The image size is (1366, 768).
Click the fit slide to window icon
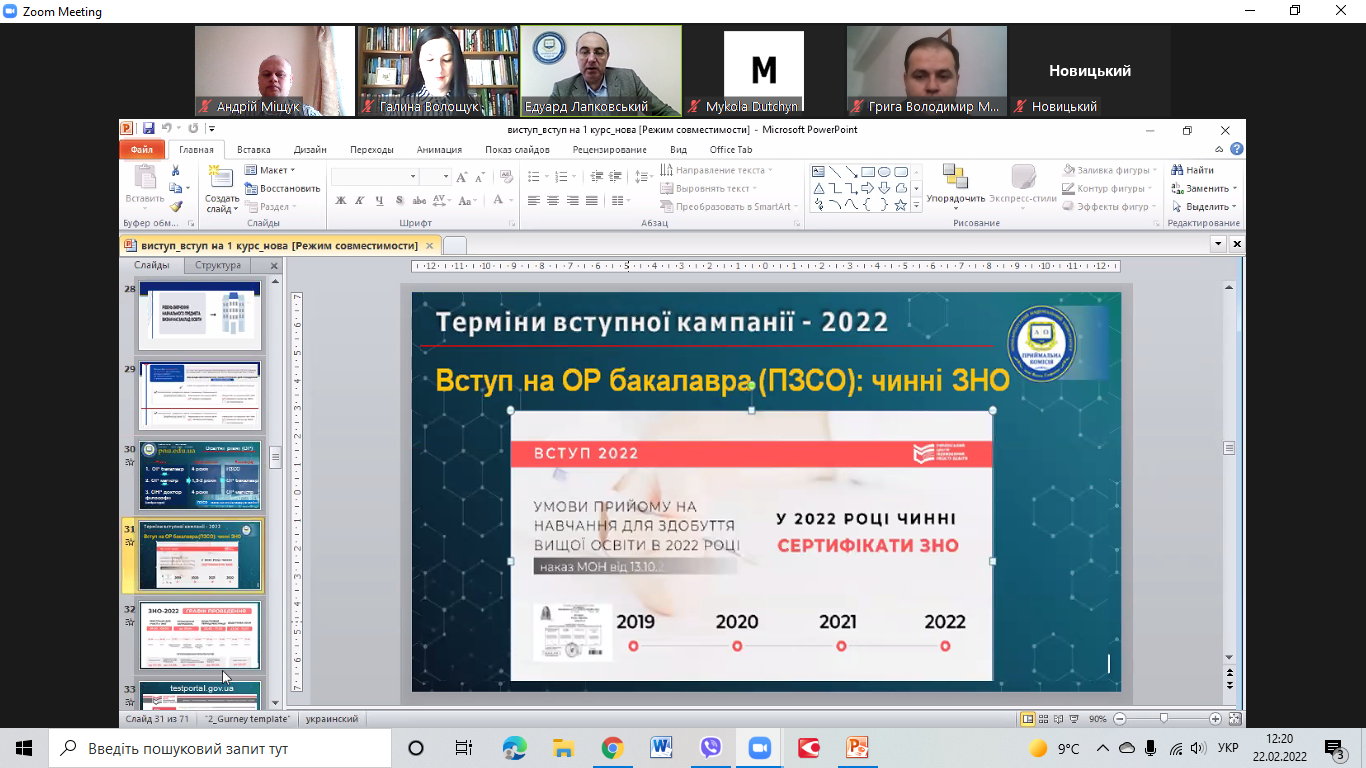click(1234, 719)
